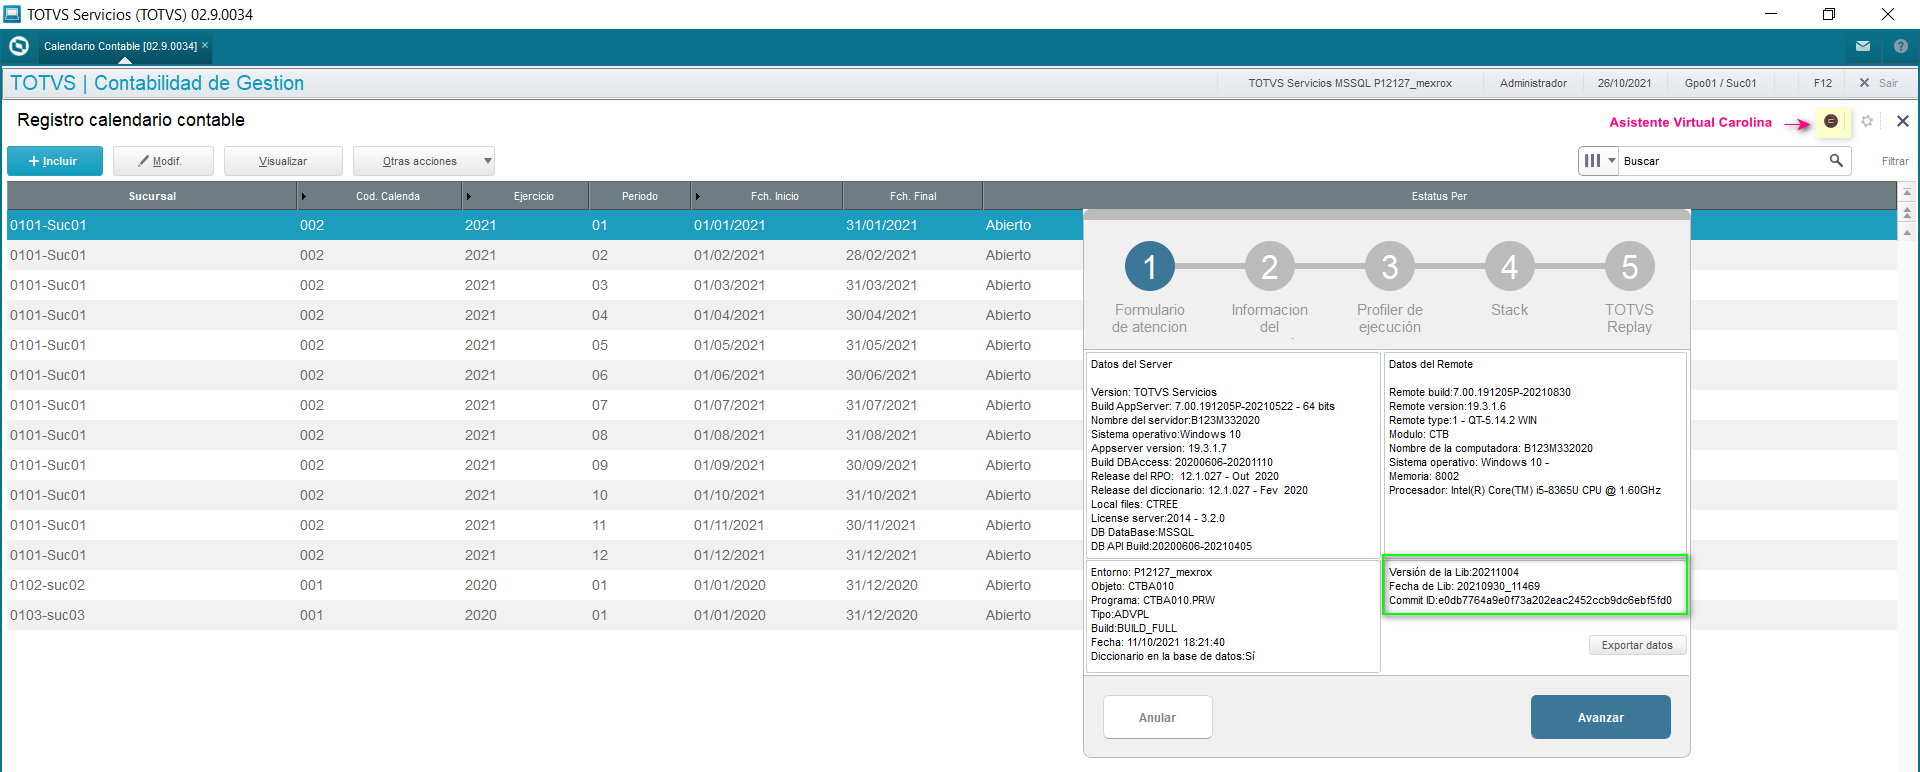Click the Exportar datos button
Image resolution: width=1920 pixels, height=772 pixels.
tap(1637, 645)
